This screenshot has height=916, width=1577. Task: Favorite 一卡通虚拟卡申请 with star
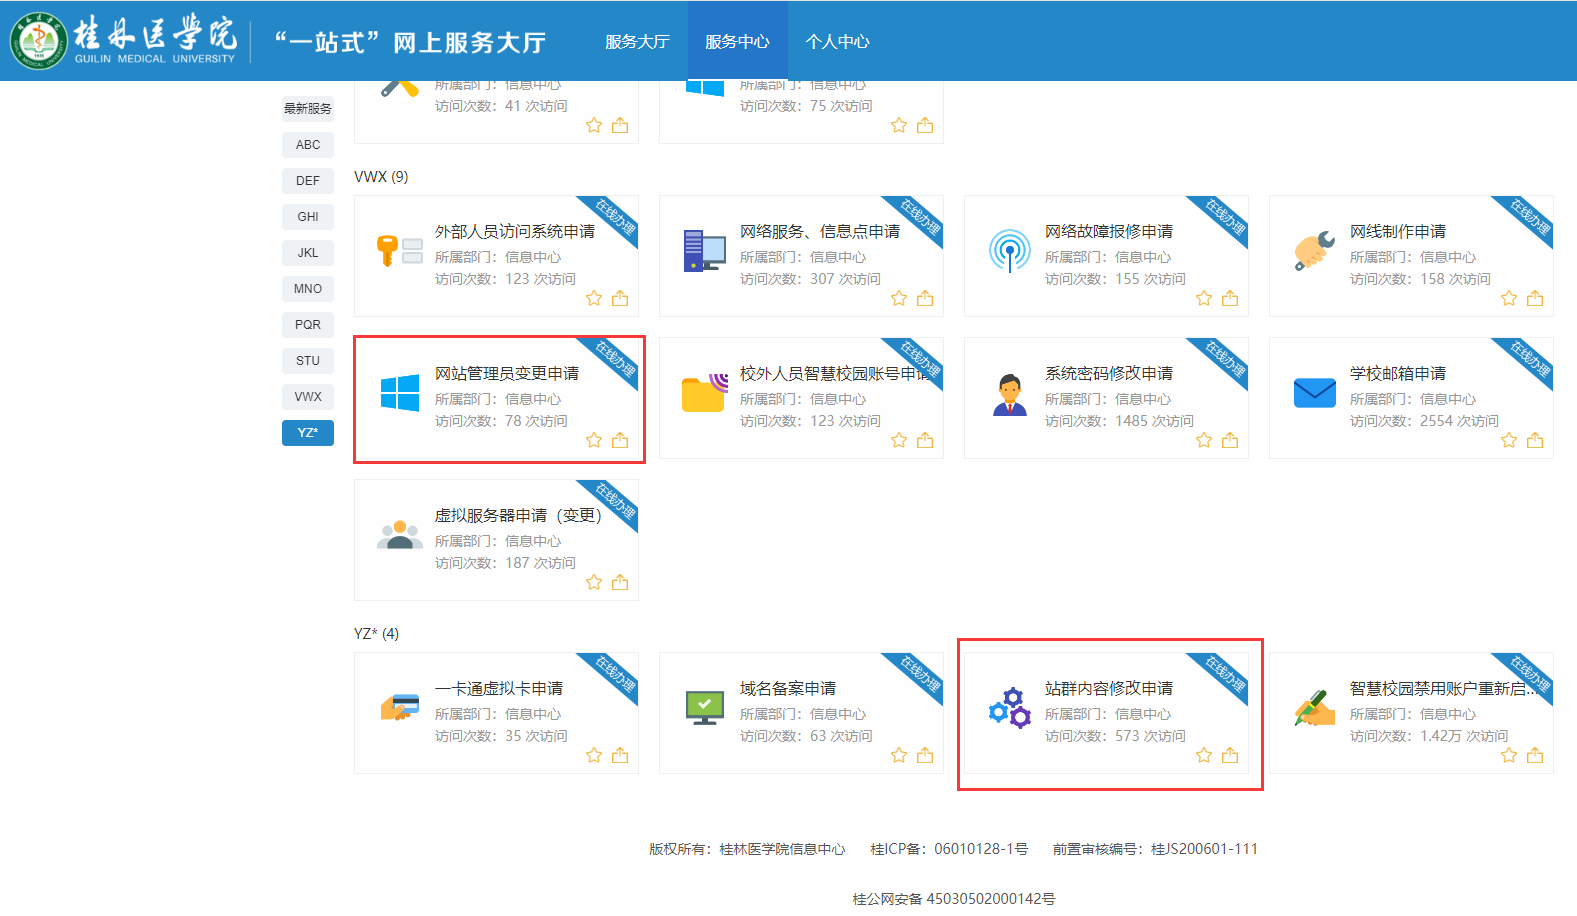(x=594, y=755)
